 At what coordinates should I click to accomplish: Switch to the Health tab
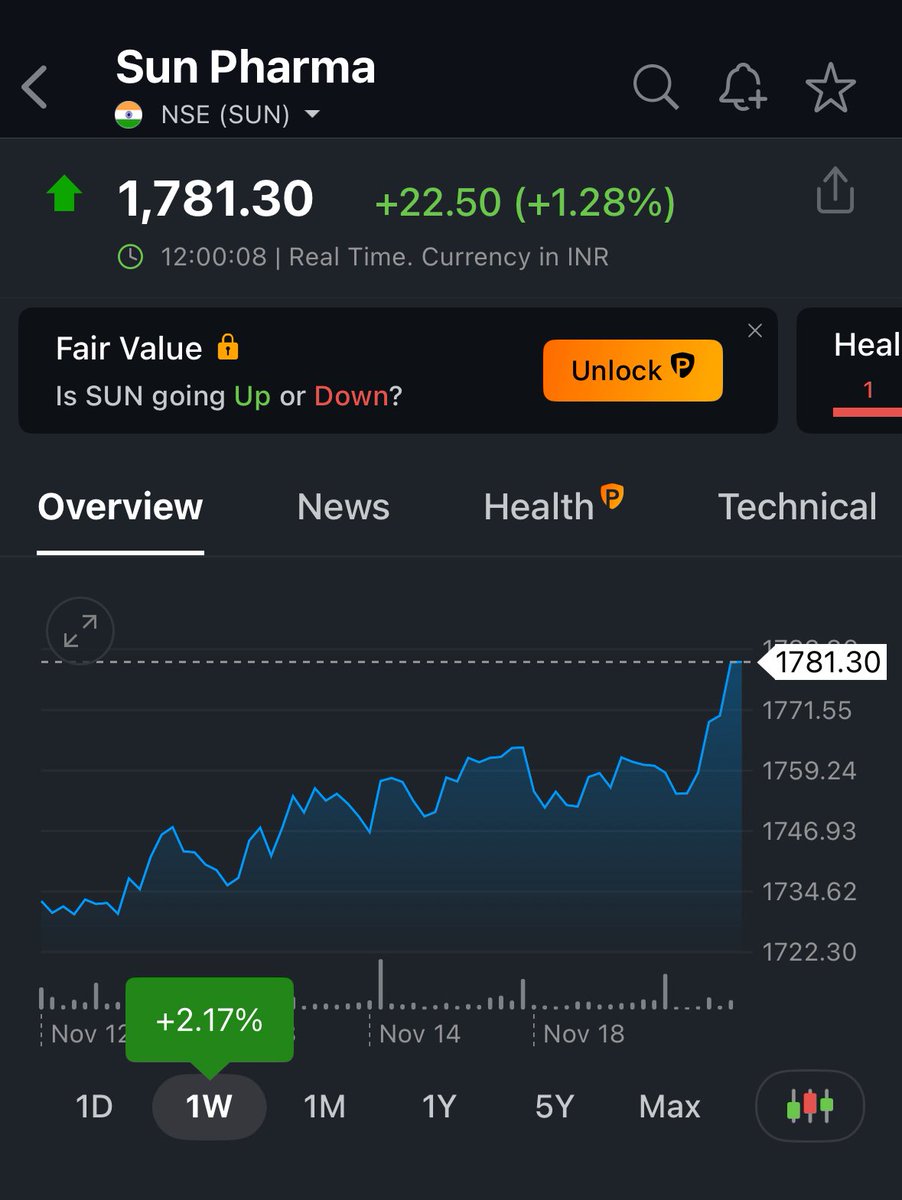pyautogui.click(x=539, y=507)
